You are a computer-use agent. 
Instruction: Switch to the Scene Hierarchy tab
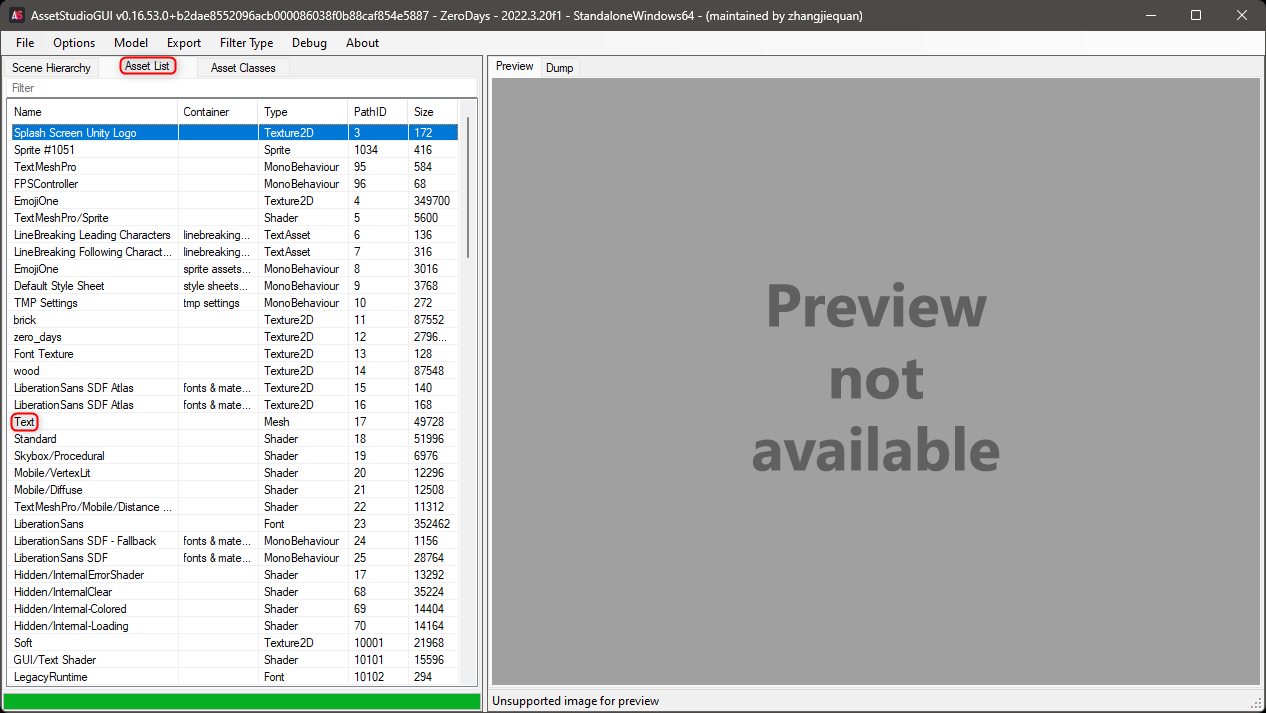point(50,67)
